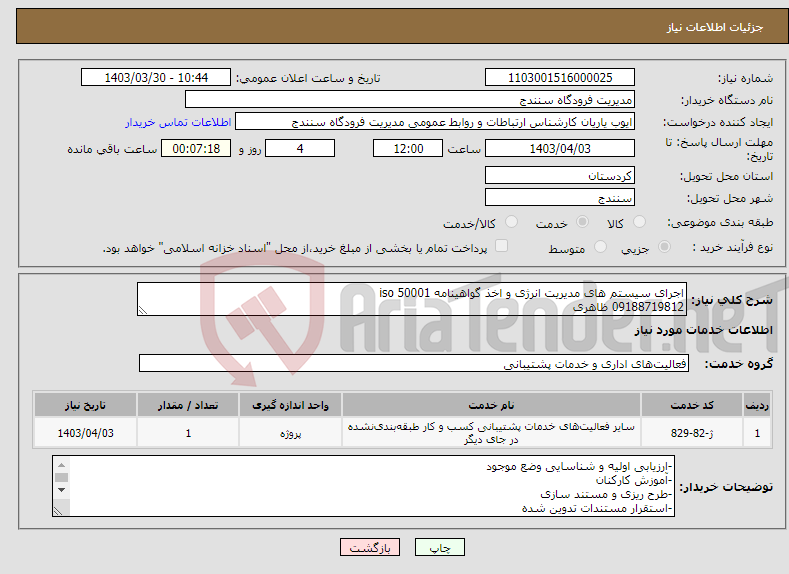Select the متوسط purchase type radio
789x574 pixels.
(x=600, y=247)
